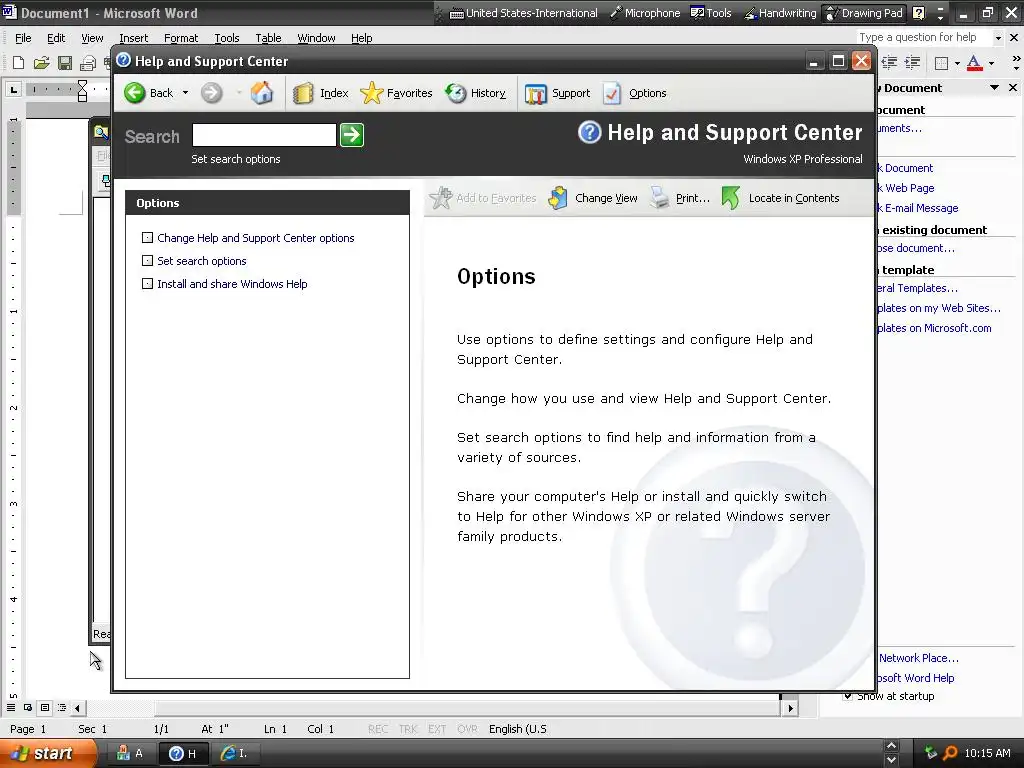This screenshot has width=1024, height=768.
Task: Open language bar options arrow
Action: (940, 17)
